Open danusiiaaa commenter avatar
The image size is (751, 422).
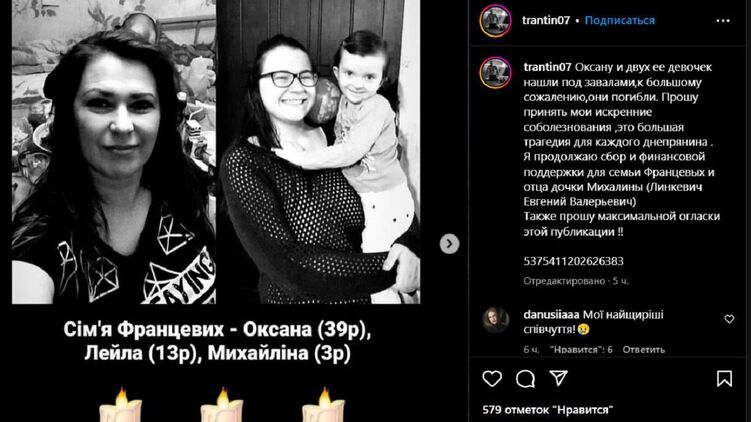(x=495, y=320)
